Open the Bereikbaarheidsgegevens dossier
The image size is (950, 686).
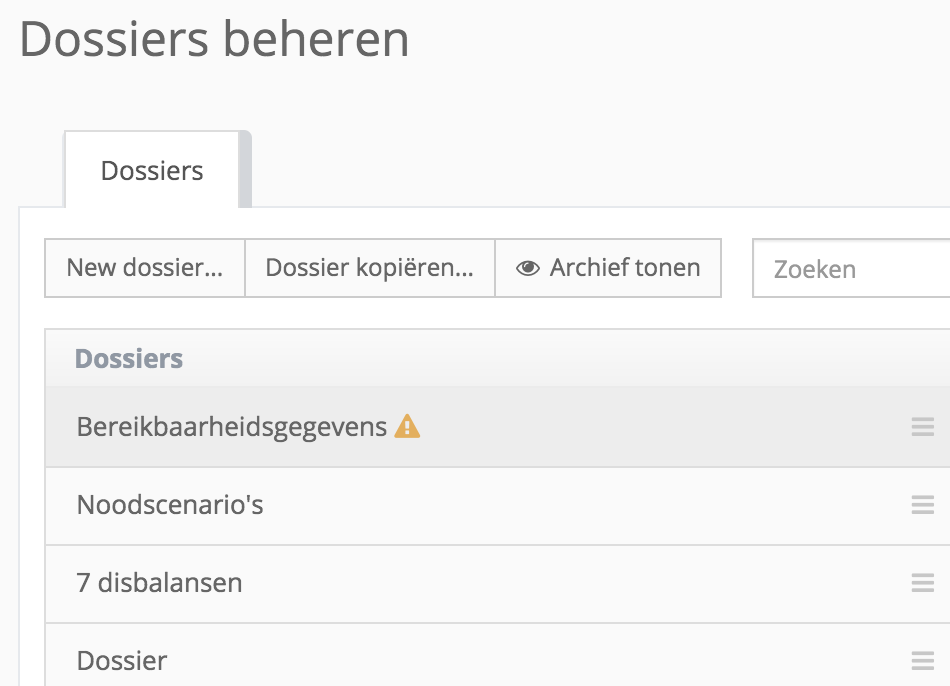pyautogui.click(x=497, y=427)
